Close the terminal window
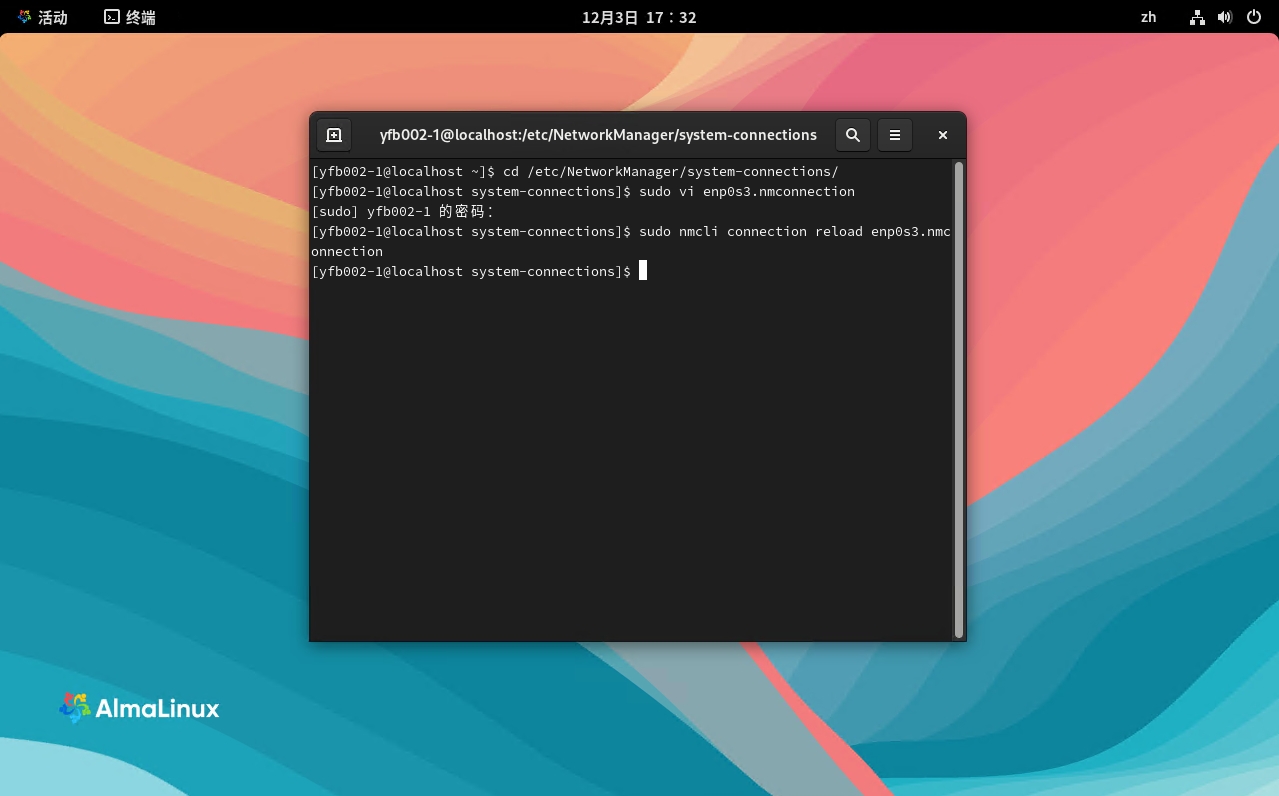1279x796 pixels. point(942,135)
